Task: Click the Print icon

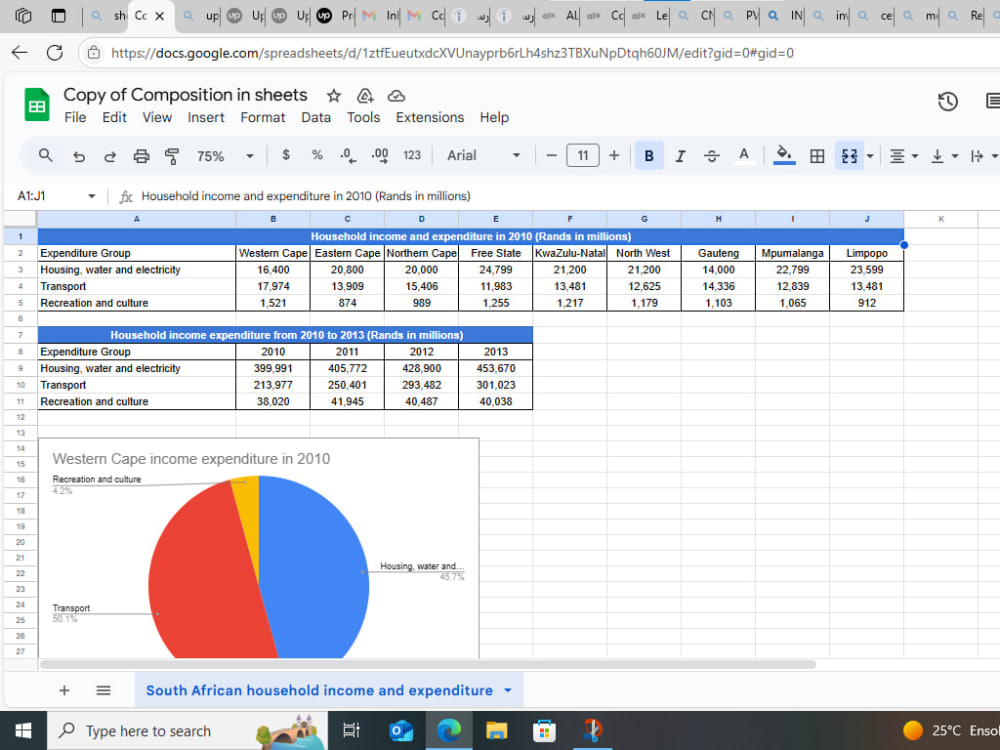Action: [x=141, y=156]
